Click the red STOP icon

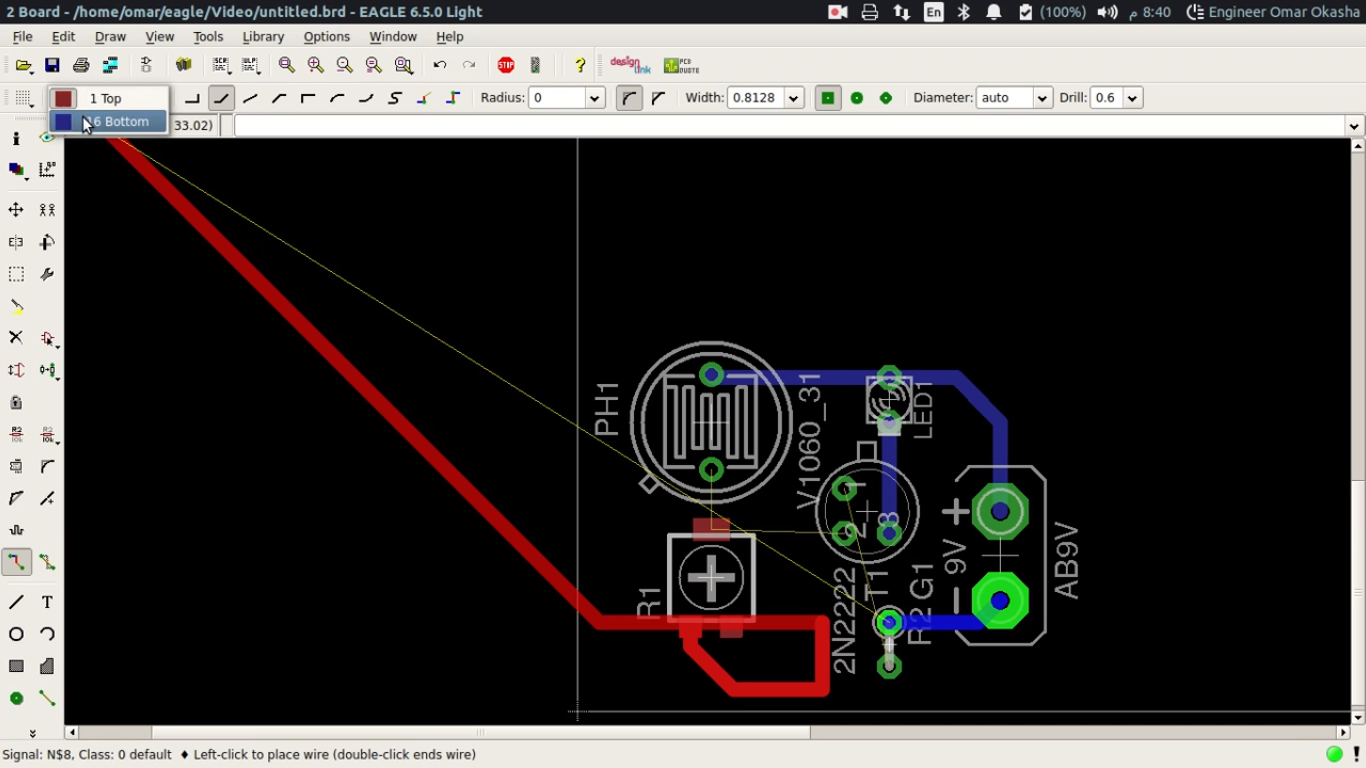506,66
